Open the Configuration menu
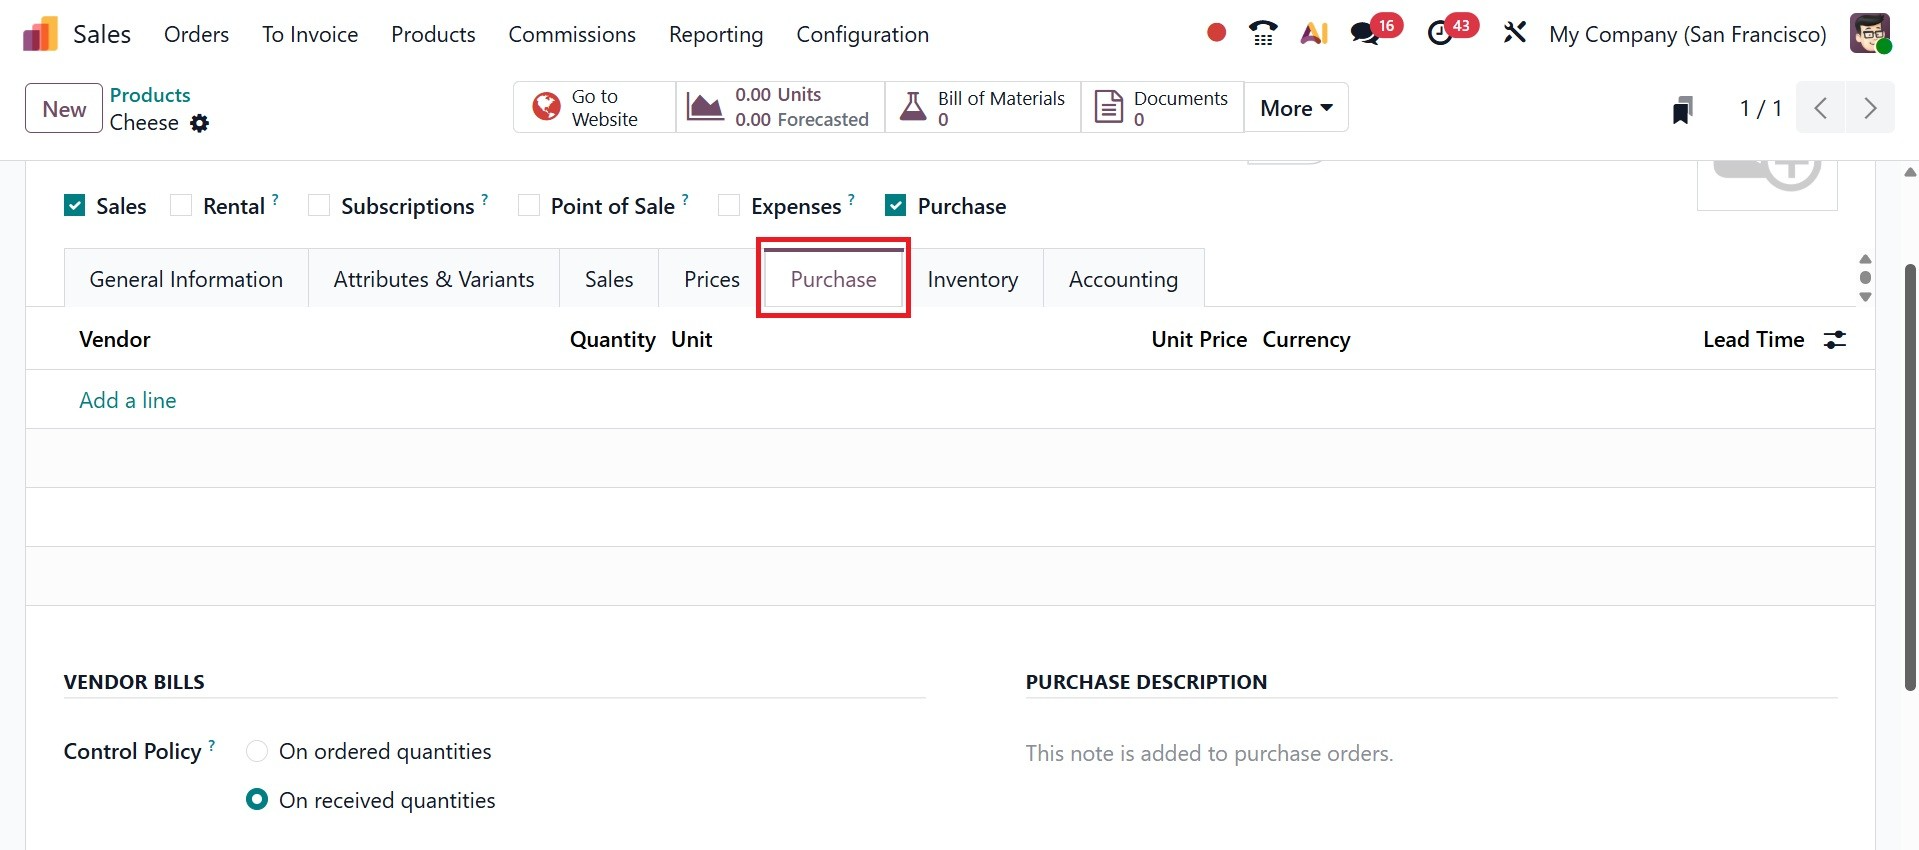This screenshot has height=850, width=1919. coord(862,34)
